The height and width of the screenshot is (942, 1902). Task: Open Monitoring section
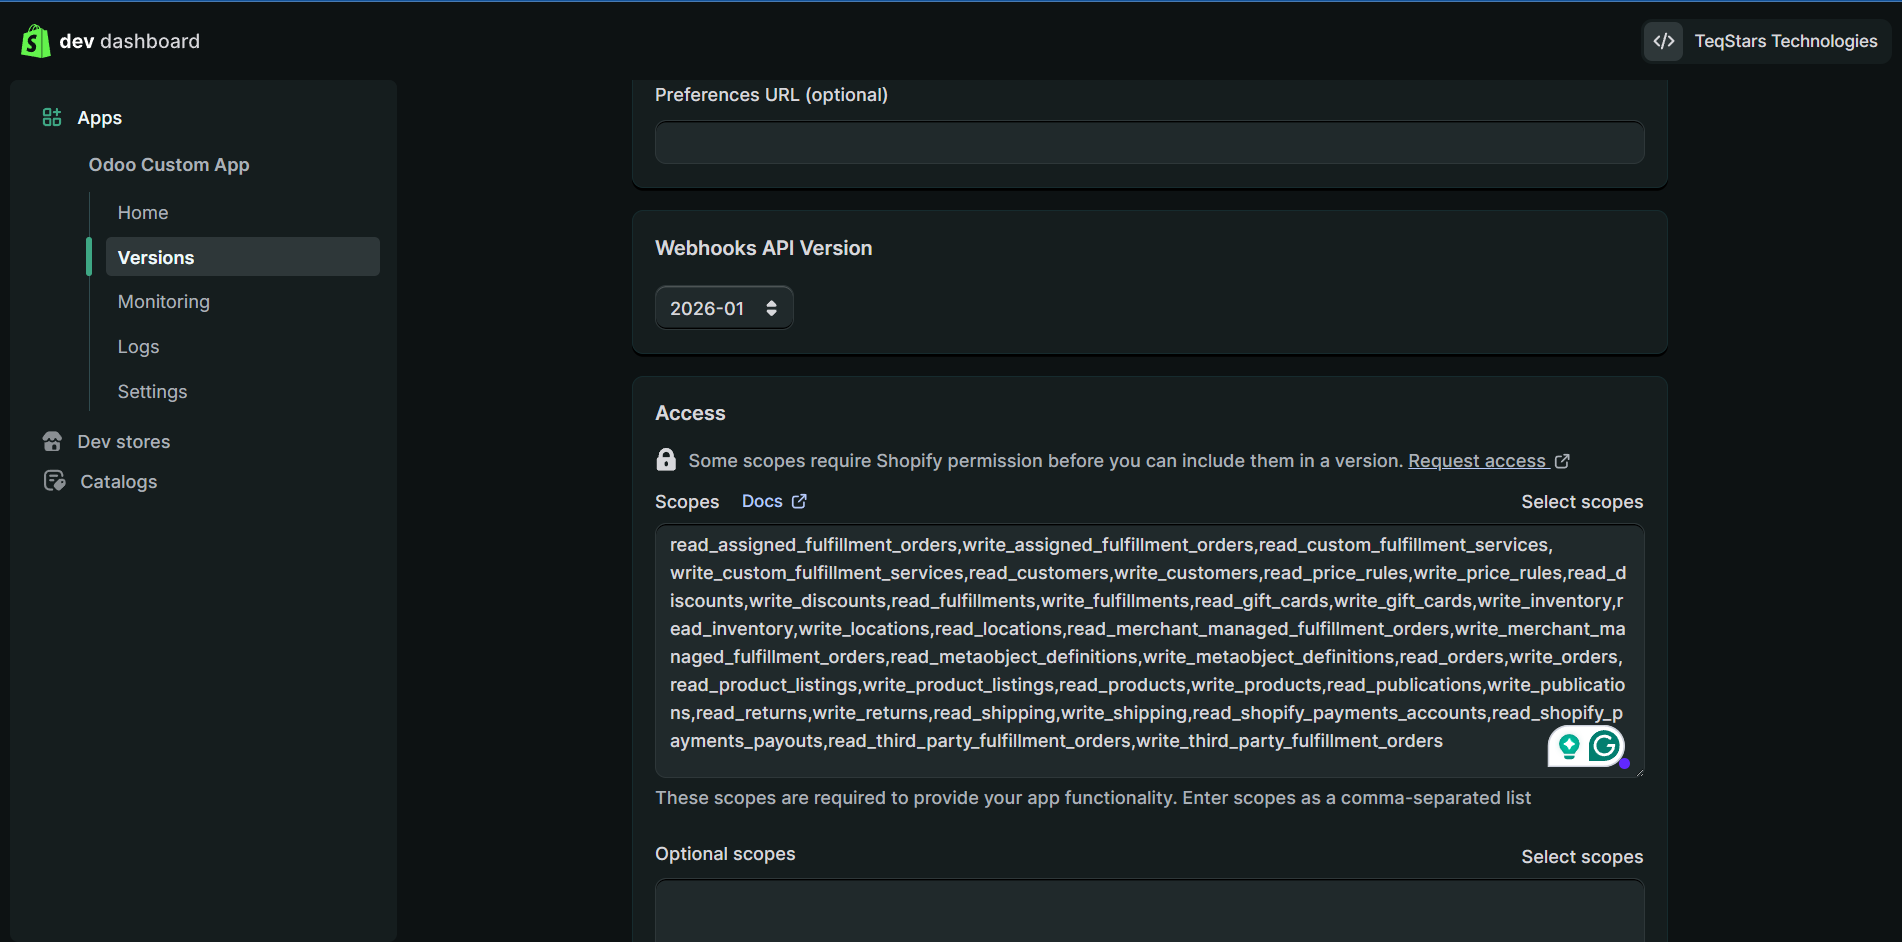(x=164, y=301)
